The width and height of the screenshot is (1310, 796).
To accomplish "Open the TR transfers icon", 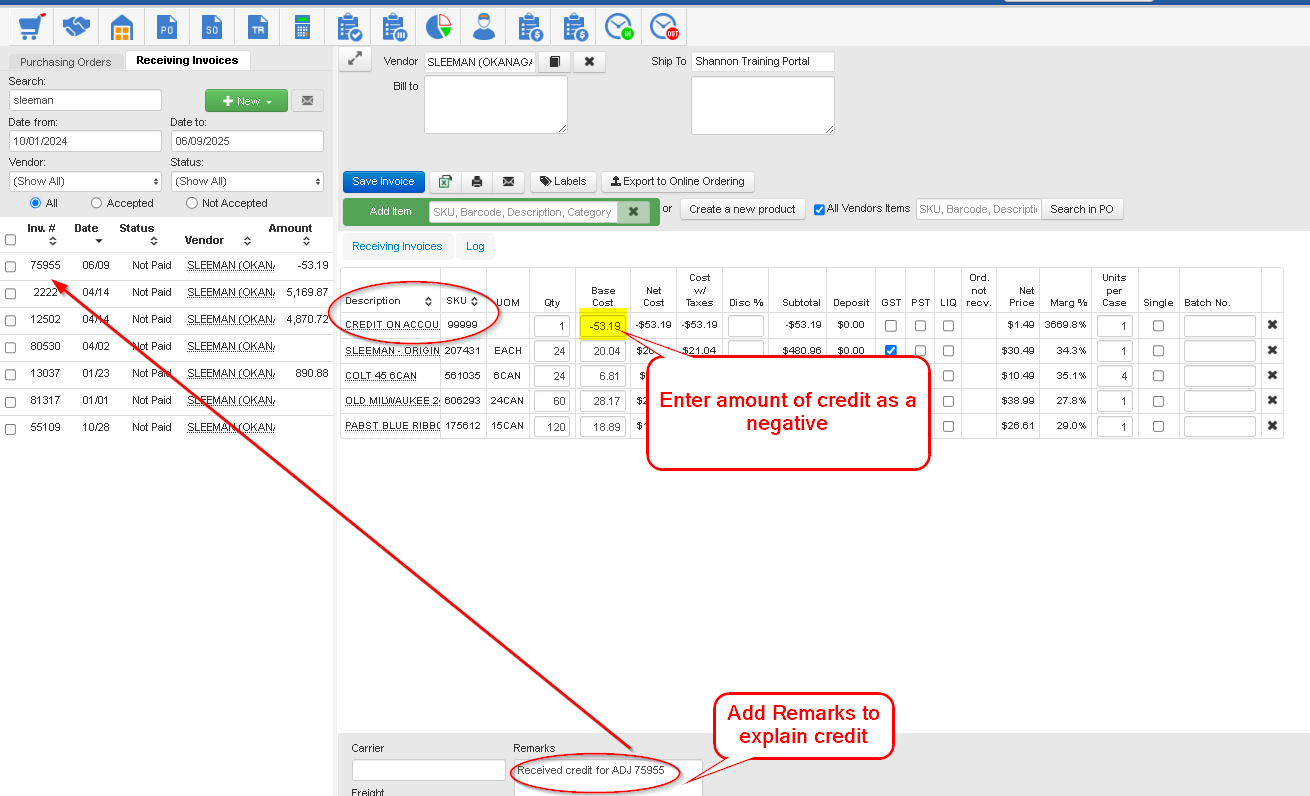I will point(257,27).
